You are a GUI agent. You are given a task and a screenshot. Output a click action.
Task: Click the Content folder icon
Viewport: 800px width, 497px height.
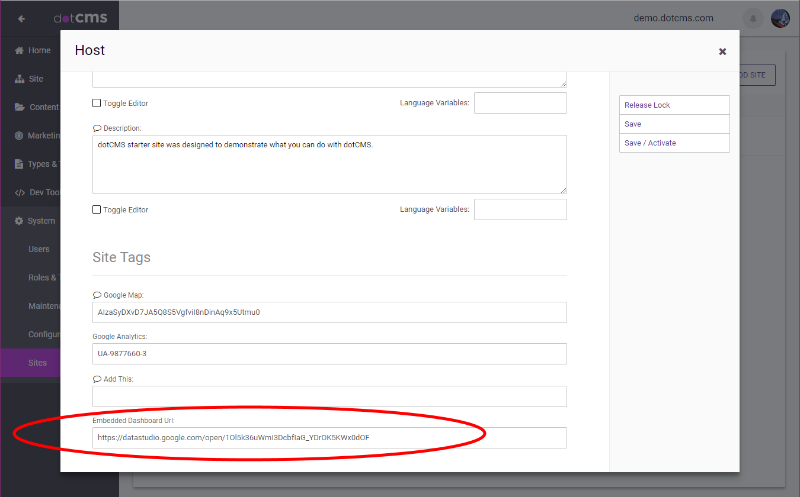[x=19, y=107]
